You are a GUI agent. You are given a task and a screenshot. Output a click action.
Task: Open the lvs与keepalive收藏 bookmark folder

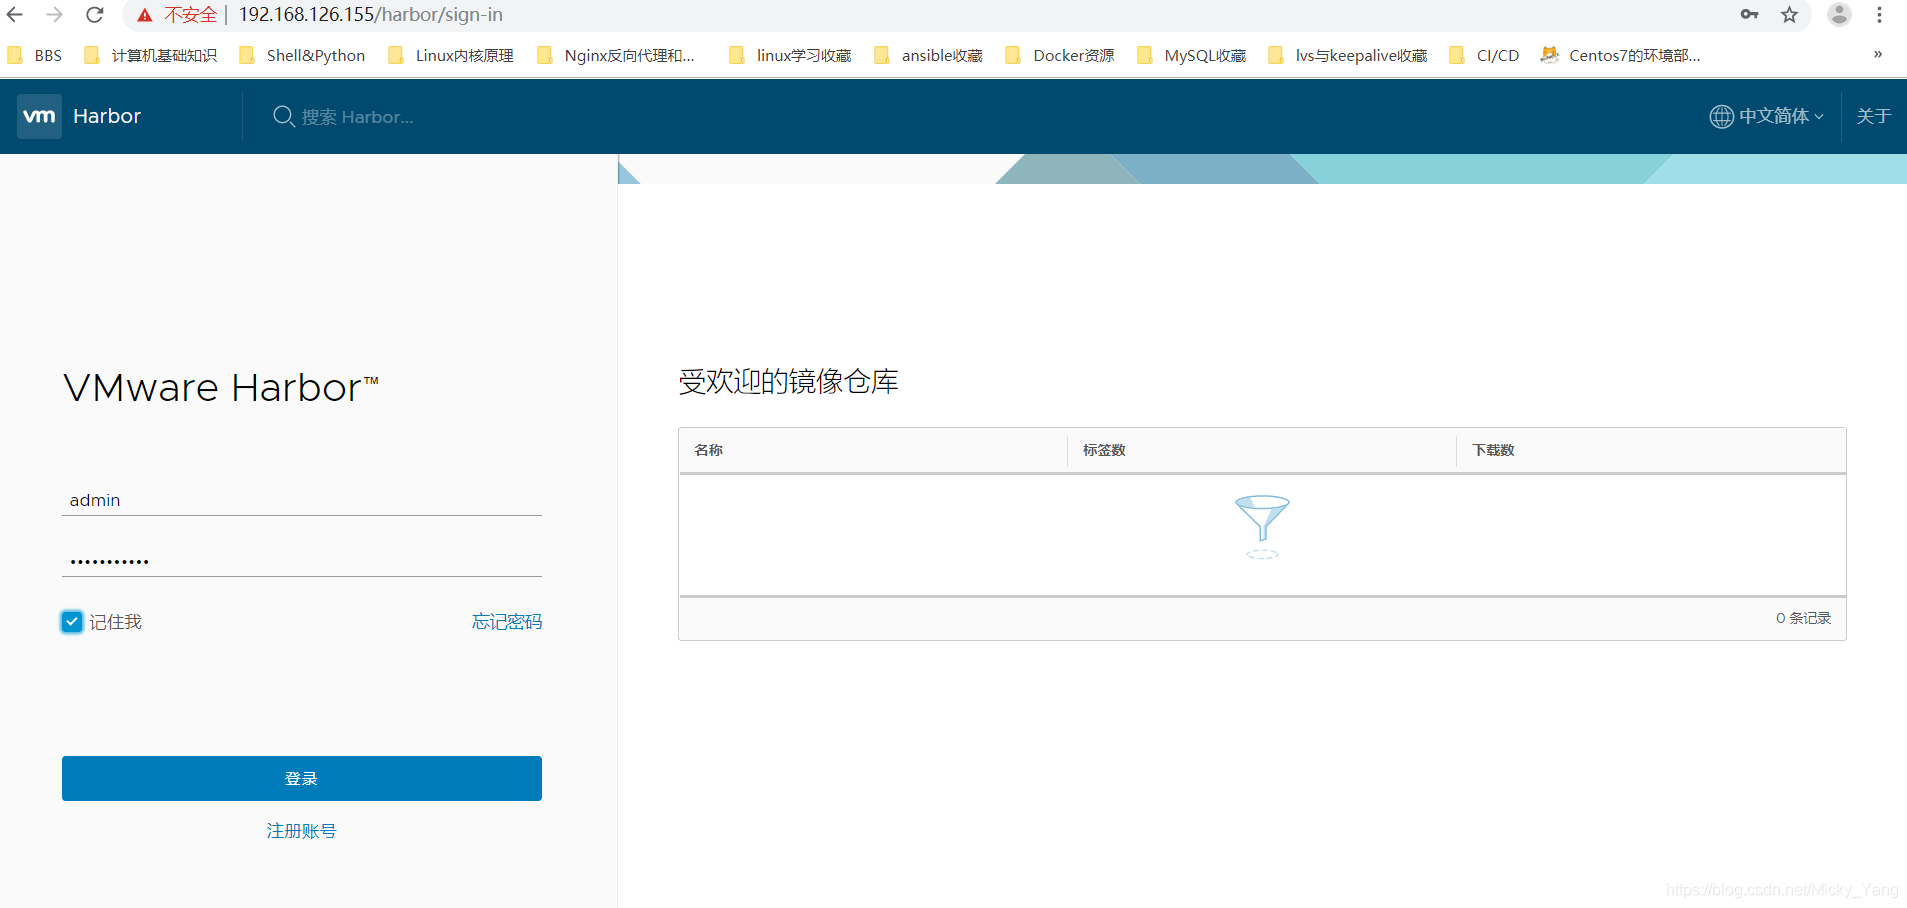coord(1348,55)
